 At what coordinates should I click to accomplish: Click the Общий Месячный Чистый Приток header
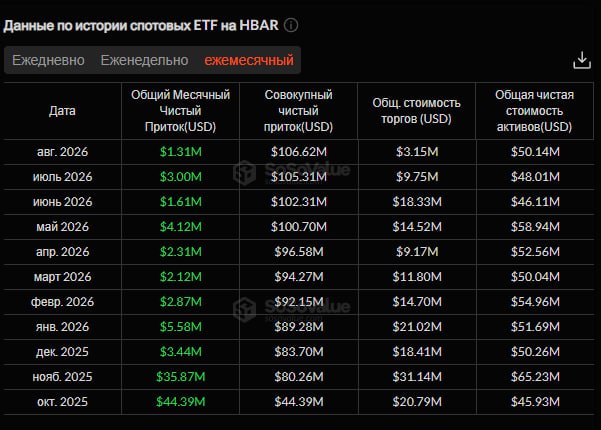(181, 111)
